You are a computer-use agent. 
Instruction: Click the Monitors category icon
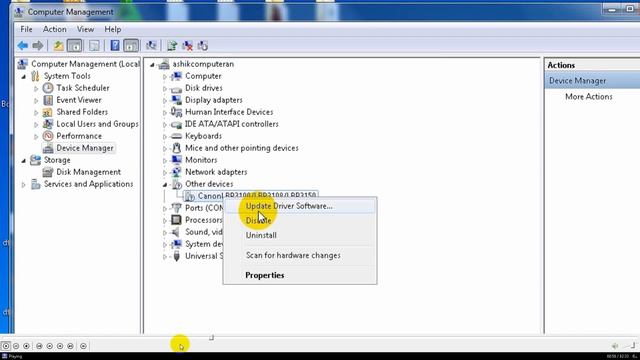pos(176,160)
